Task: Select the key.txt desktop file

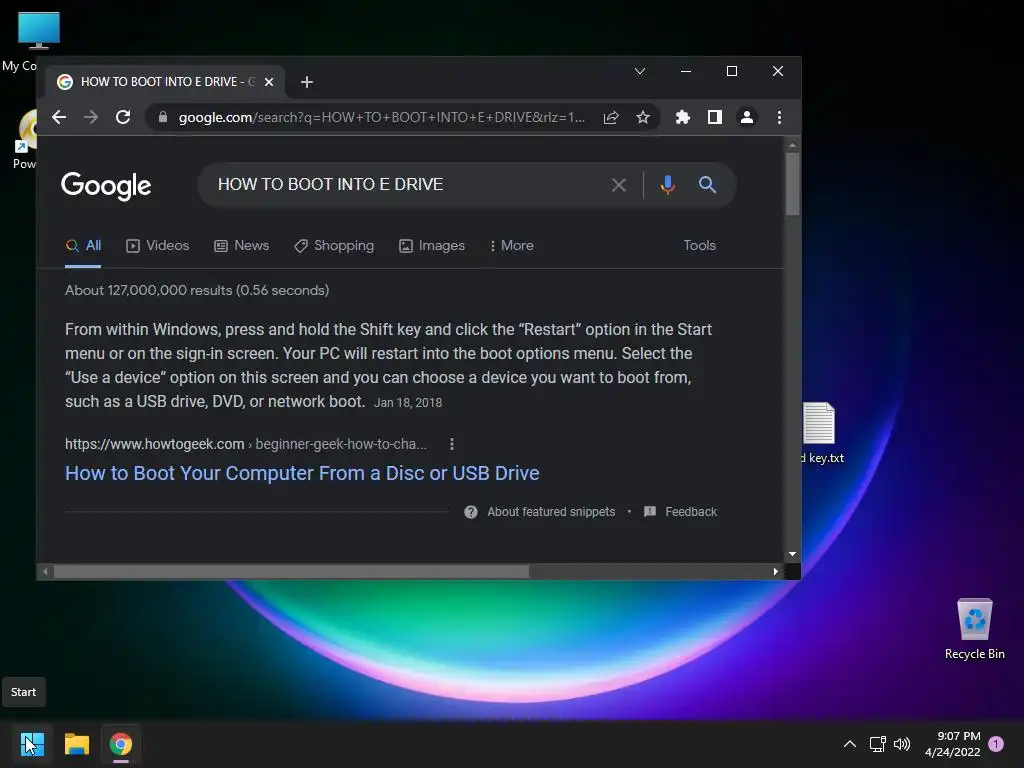Action: [823, 434]
